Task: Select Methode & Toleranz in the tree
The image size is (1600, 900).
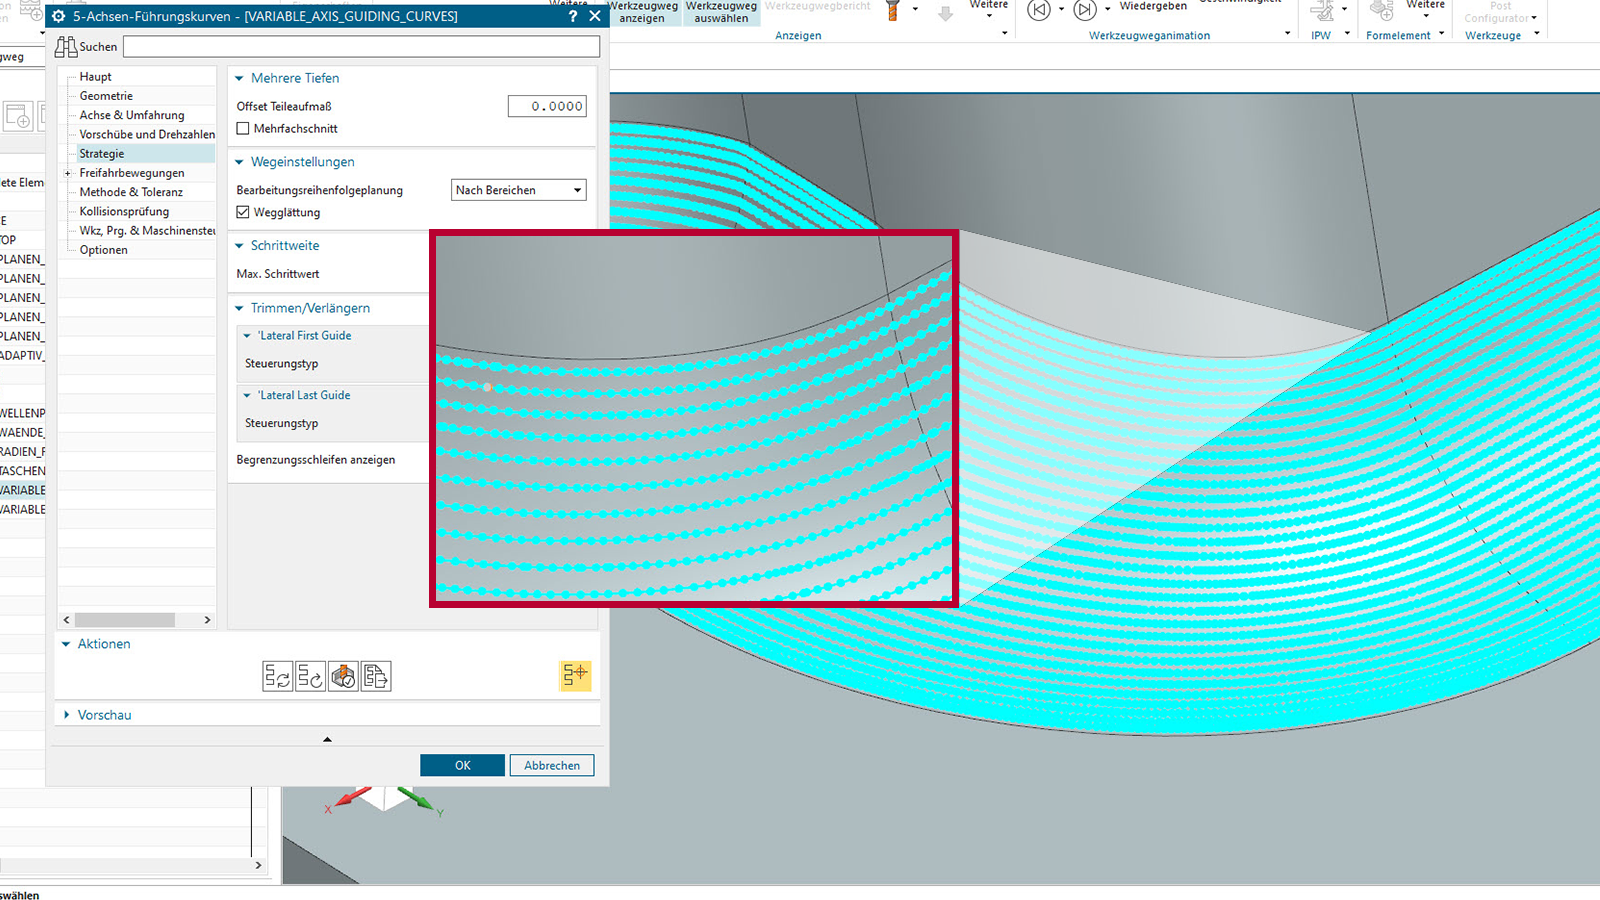Action: 131,192
